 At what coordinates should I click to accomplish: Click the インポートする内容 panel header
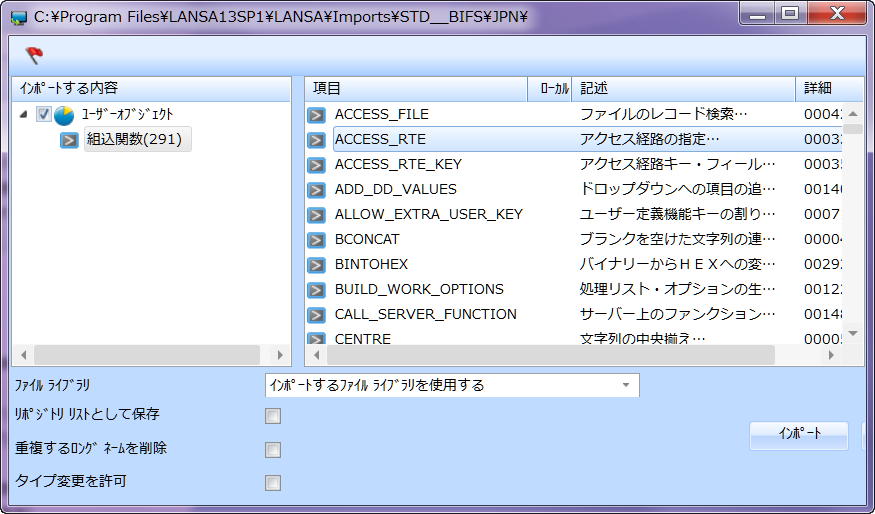click(x=151, y=89)
